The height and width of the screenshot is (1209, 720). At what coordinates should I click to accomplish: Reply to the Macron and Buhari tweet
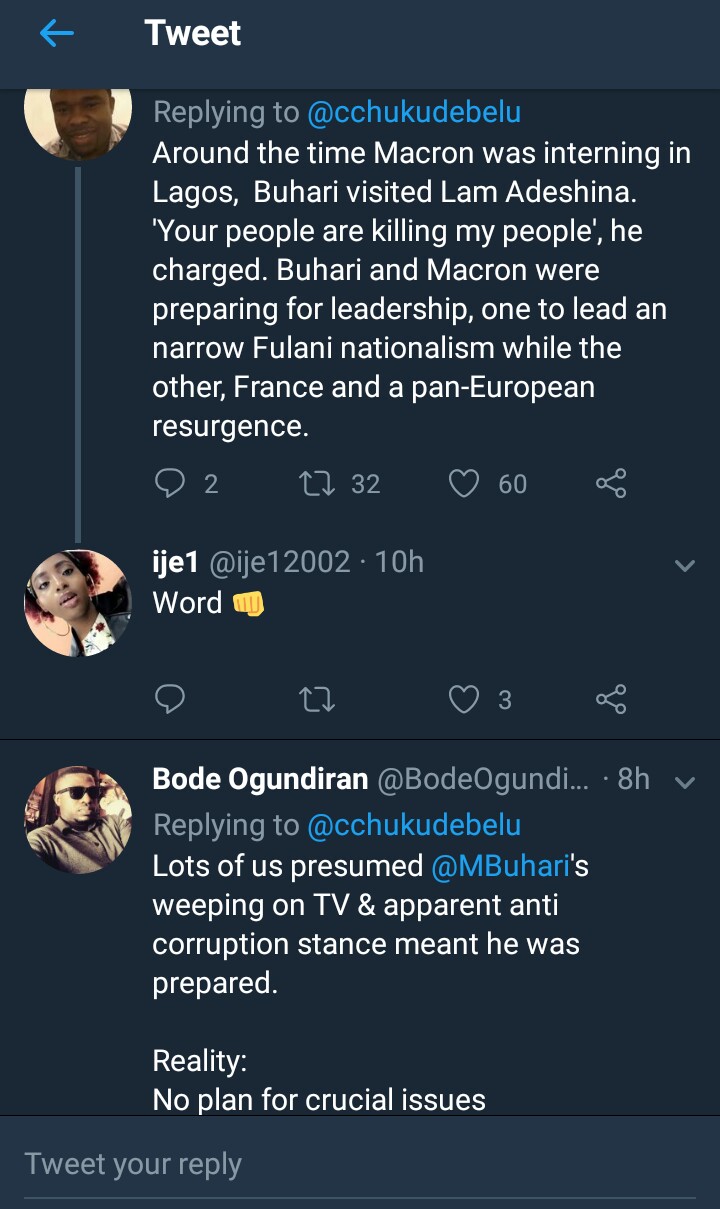(x=171, y=484)
